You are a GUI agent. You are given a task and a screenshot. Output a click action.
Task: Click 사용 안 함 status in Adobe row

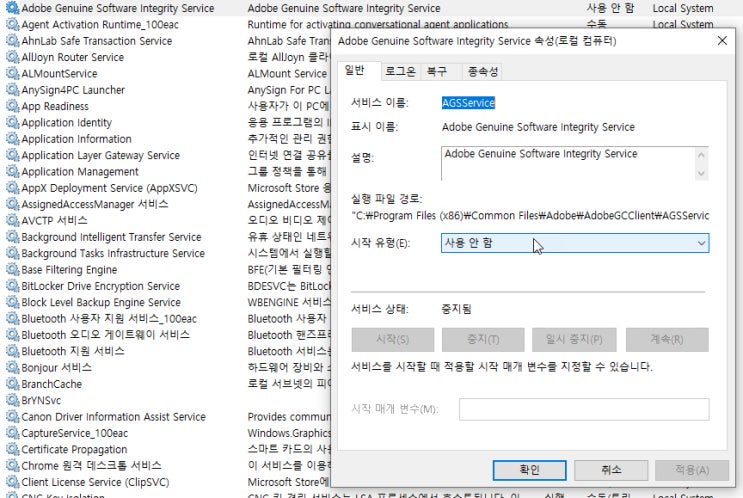coord(610,8)
